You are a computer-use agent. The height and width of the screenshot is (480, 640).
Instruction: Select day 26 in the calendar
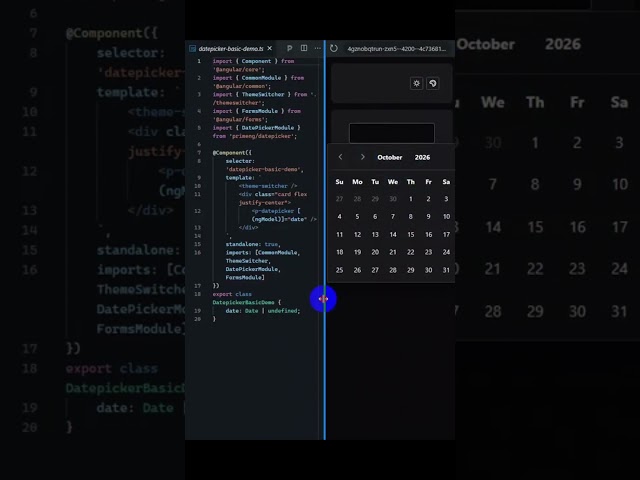357,270
